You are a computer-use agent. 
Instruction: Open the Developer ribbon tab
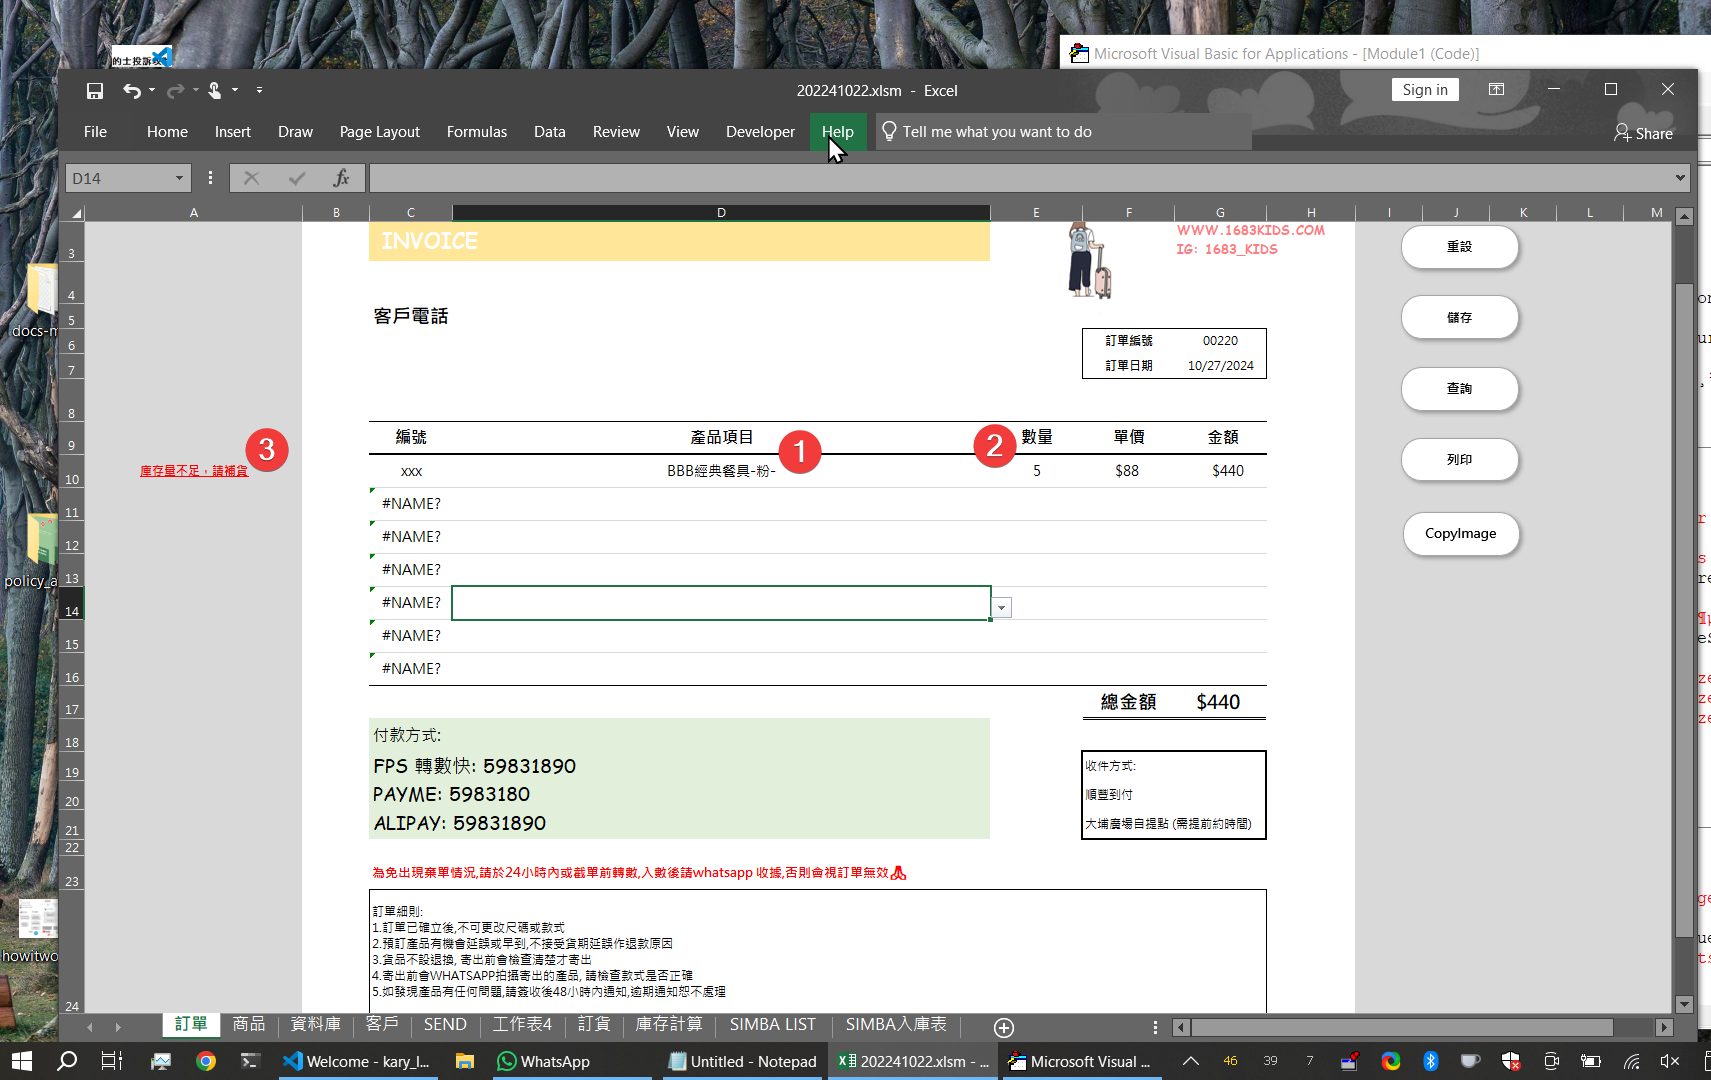click(x=760, y=132)
